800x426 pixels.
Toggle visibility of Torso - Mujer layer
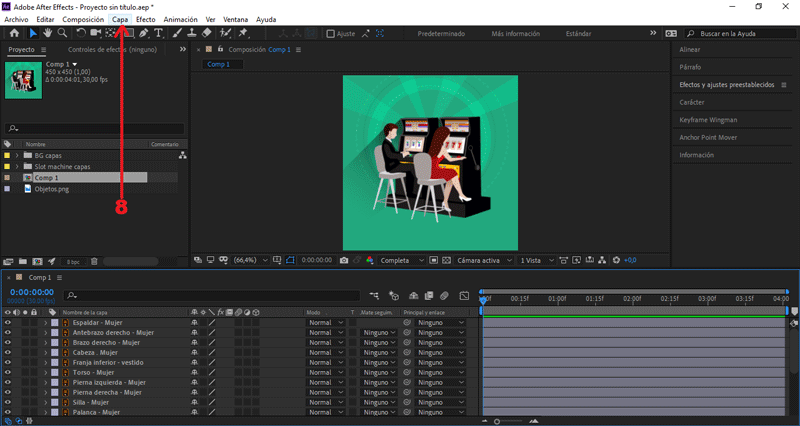tap(8, 372)
